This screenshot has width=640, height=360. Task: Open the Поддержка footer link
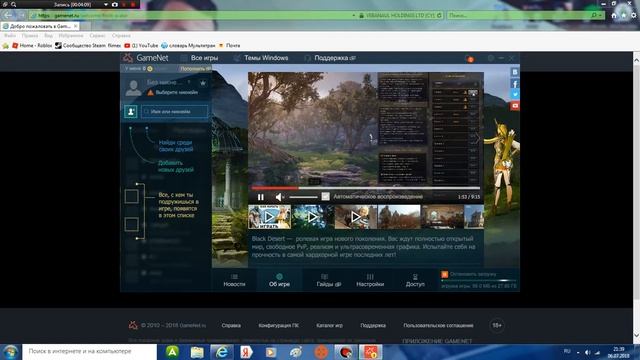(373, 325)
